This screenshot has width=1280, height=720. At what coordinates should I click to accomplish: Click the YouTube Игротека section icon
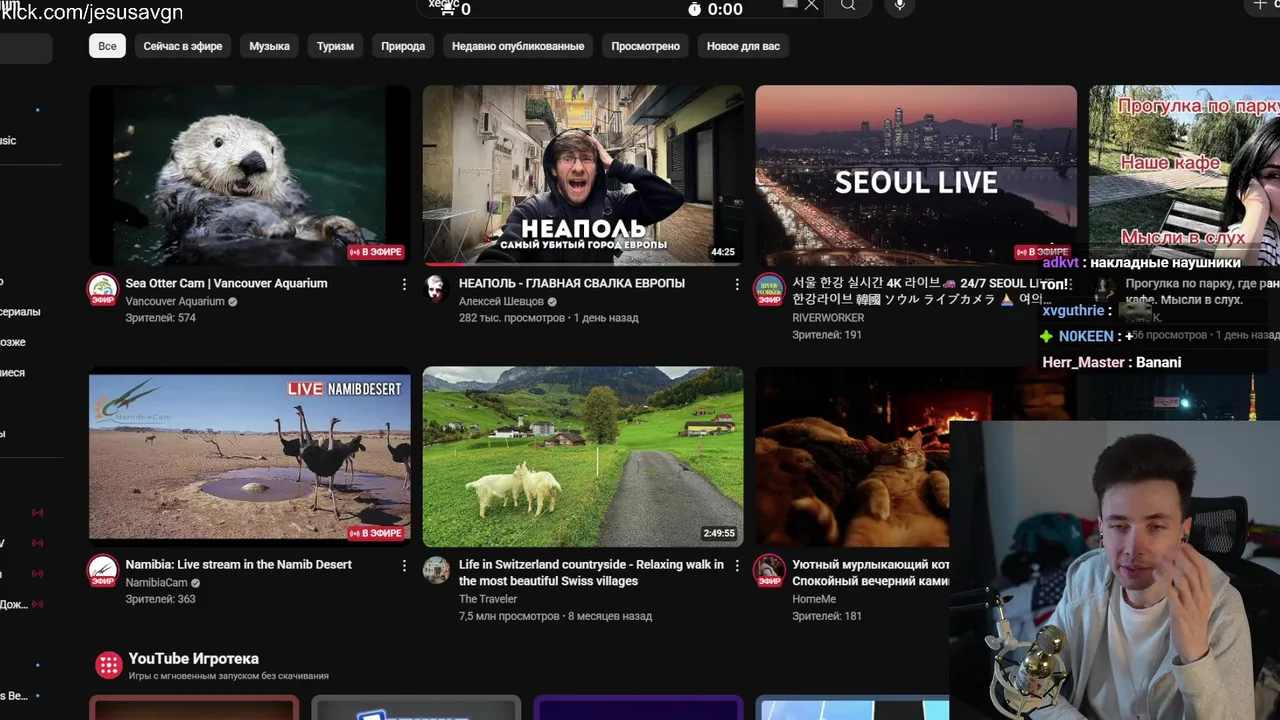[x=108, y=665]
